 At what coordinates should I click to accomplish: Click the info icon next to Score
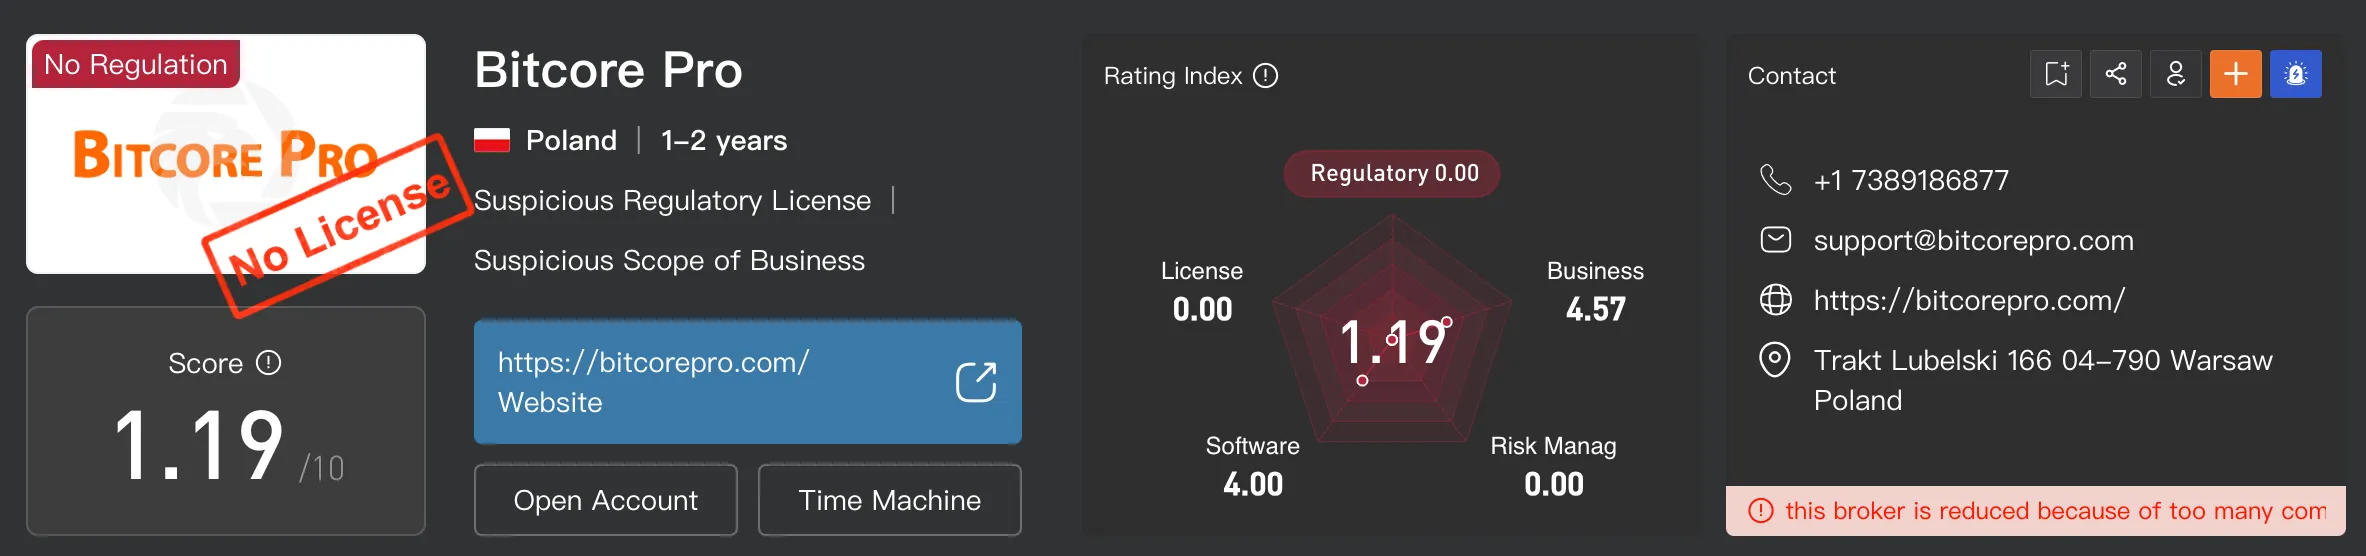269,363
